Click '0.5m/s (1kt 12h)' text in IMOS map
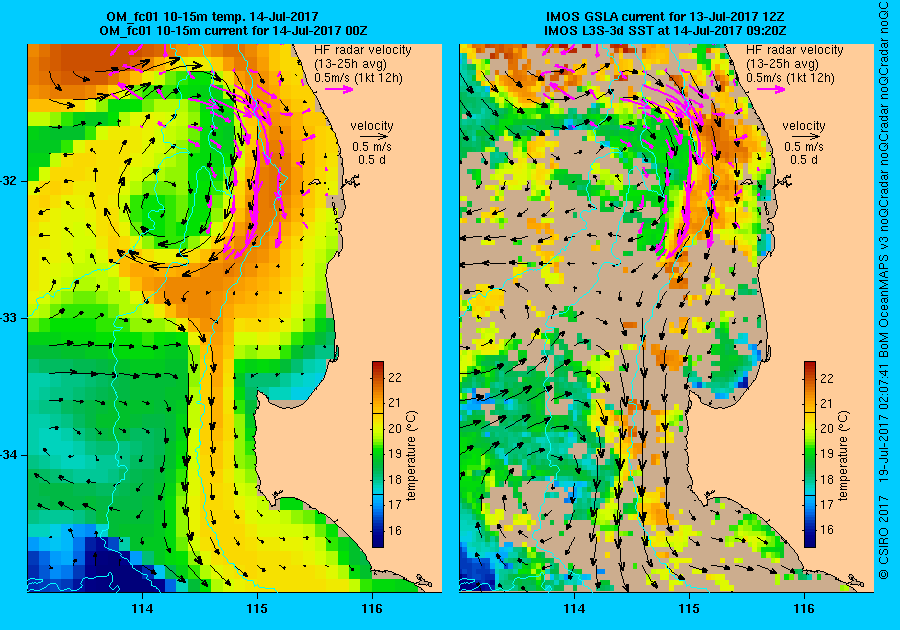Screen dimensions: 900x630 click(790, 78)
